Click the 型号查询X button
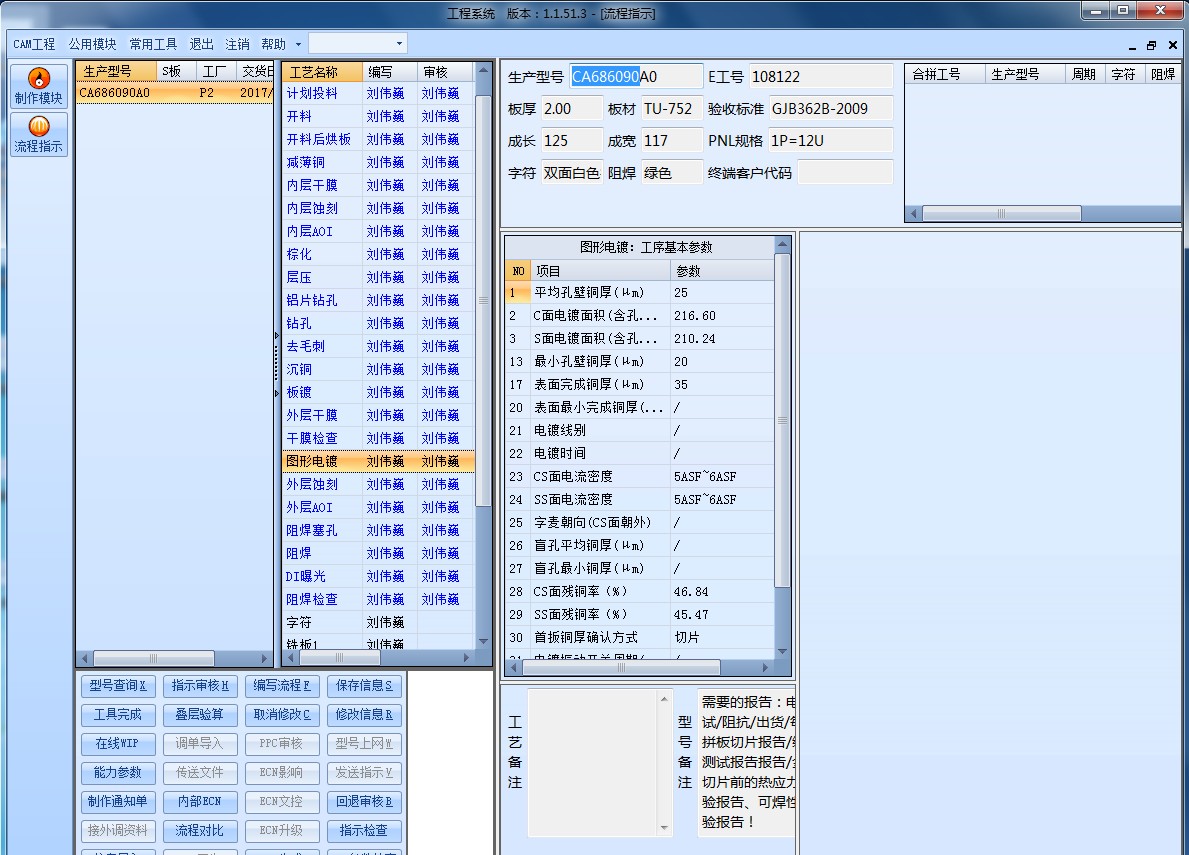This screenshot has width=1189, height=855. coord(118,686)
